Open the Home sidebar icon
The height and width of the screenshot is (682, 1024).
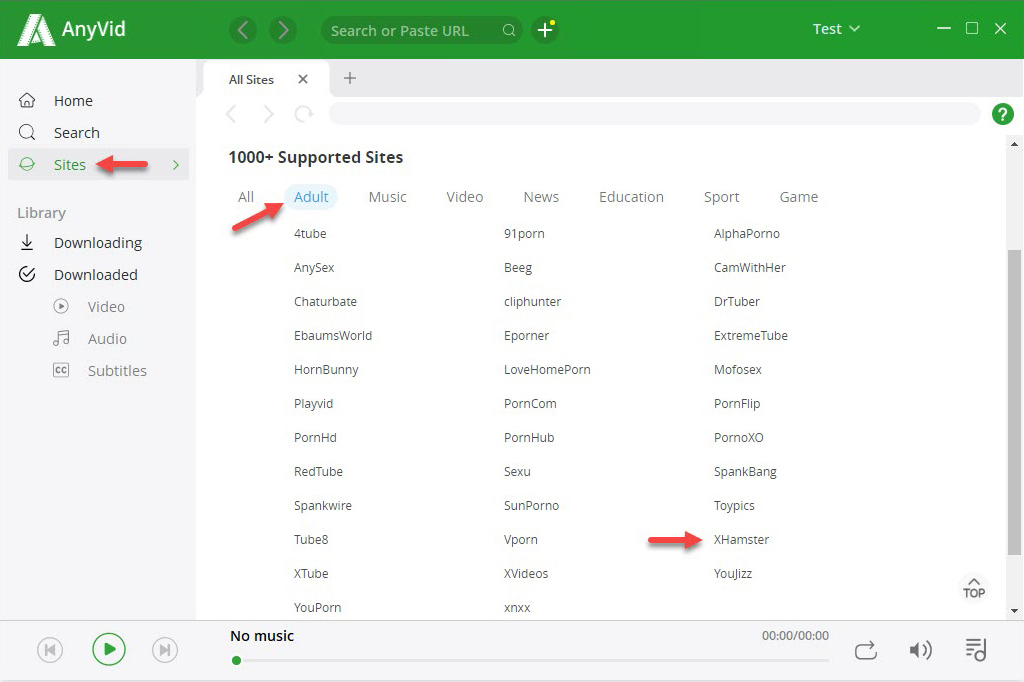[x=27, y=101]
